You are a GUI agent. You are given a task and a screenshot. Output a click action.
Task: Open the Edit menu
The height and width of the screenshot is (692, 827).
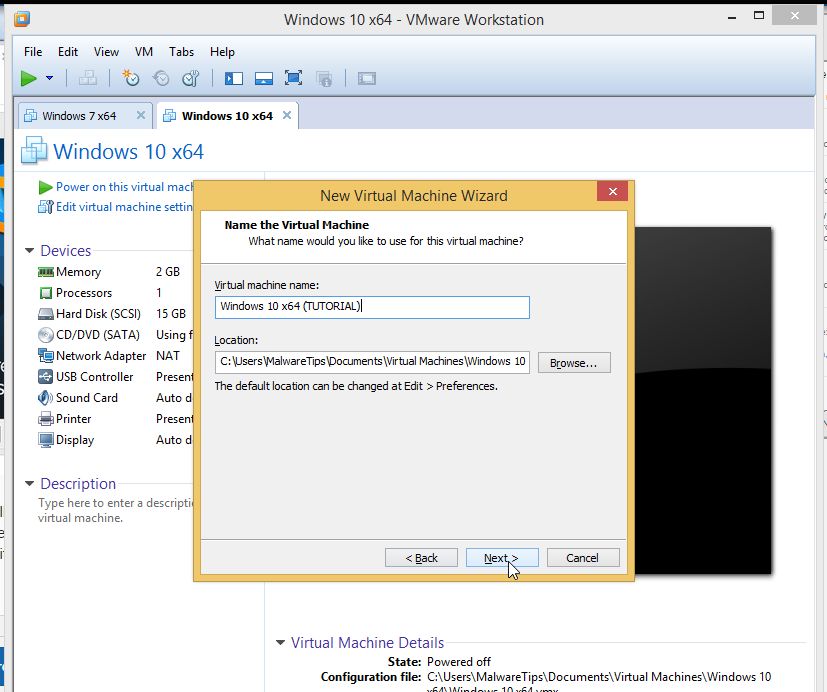point(68,52)
